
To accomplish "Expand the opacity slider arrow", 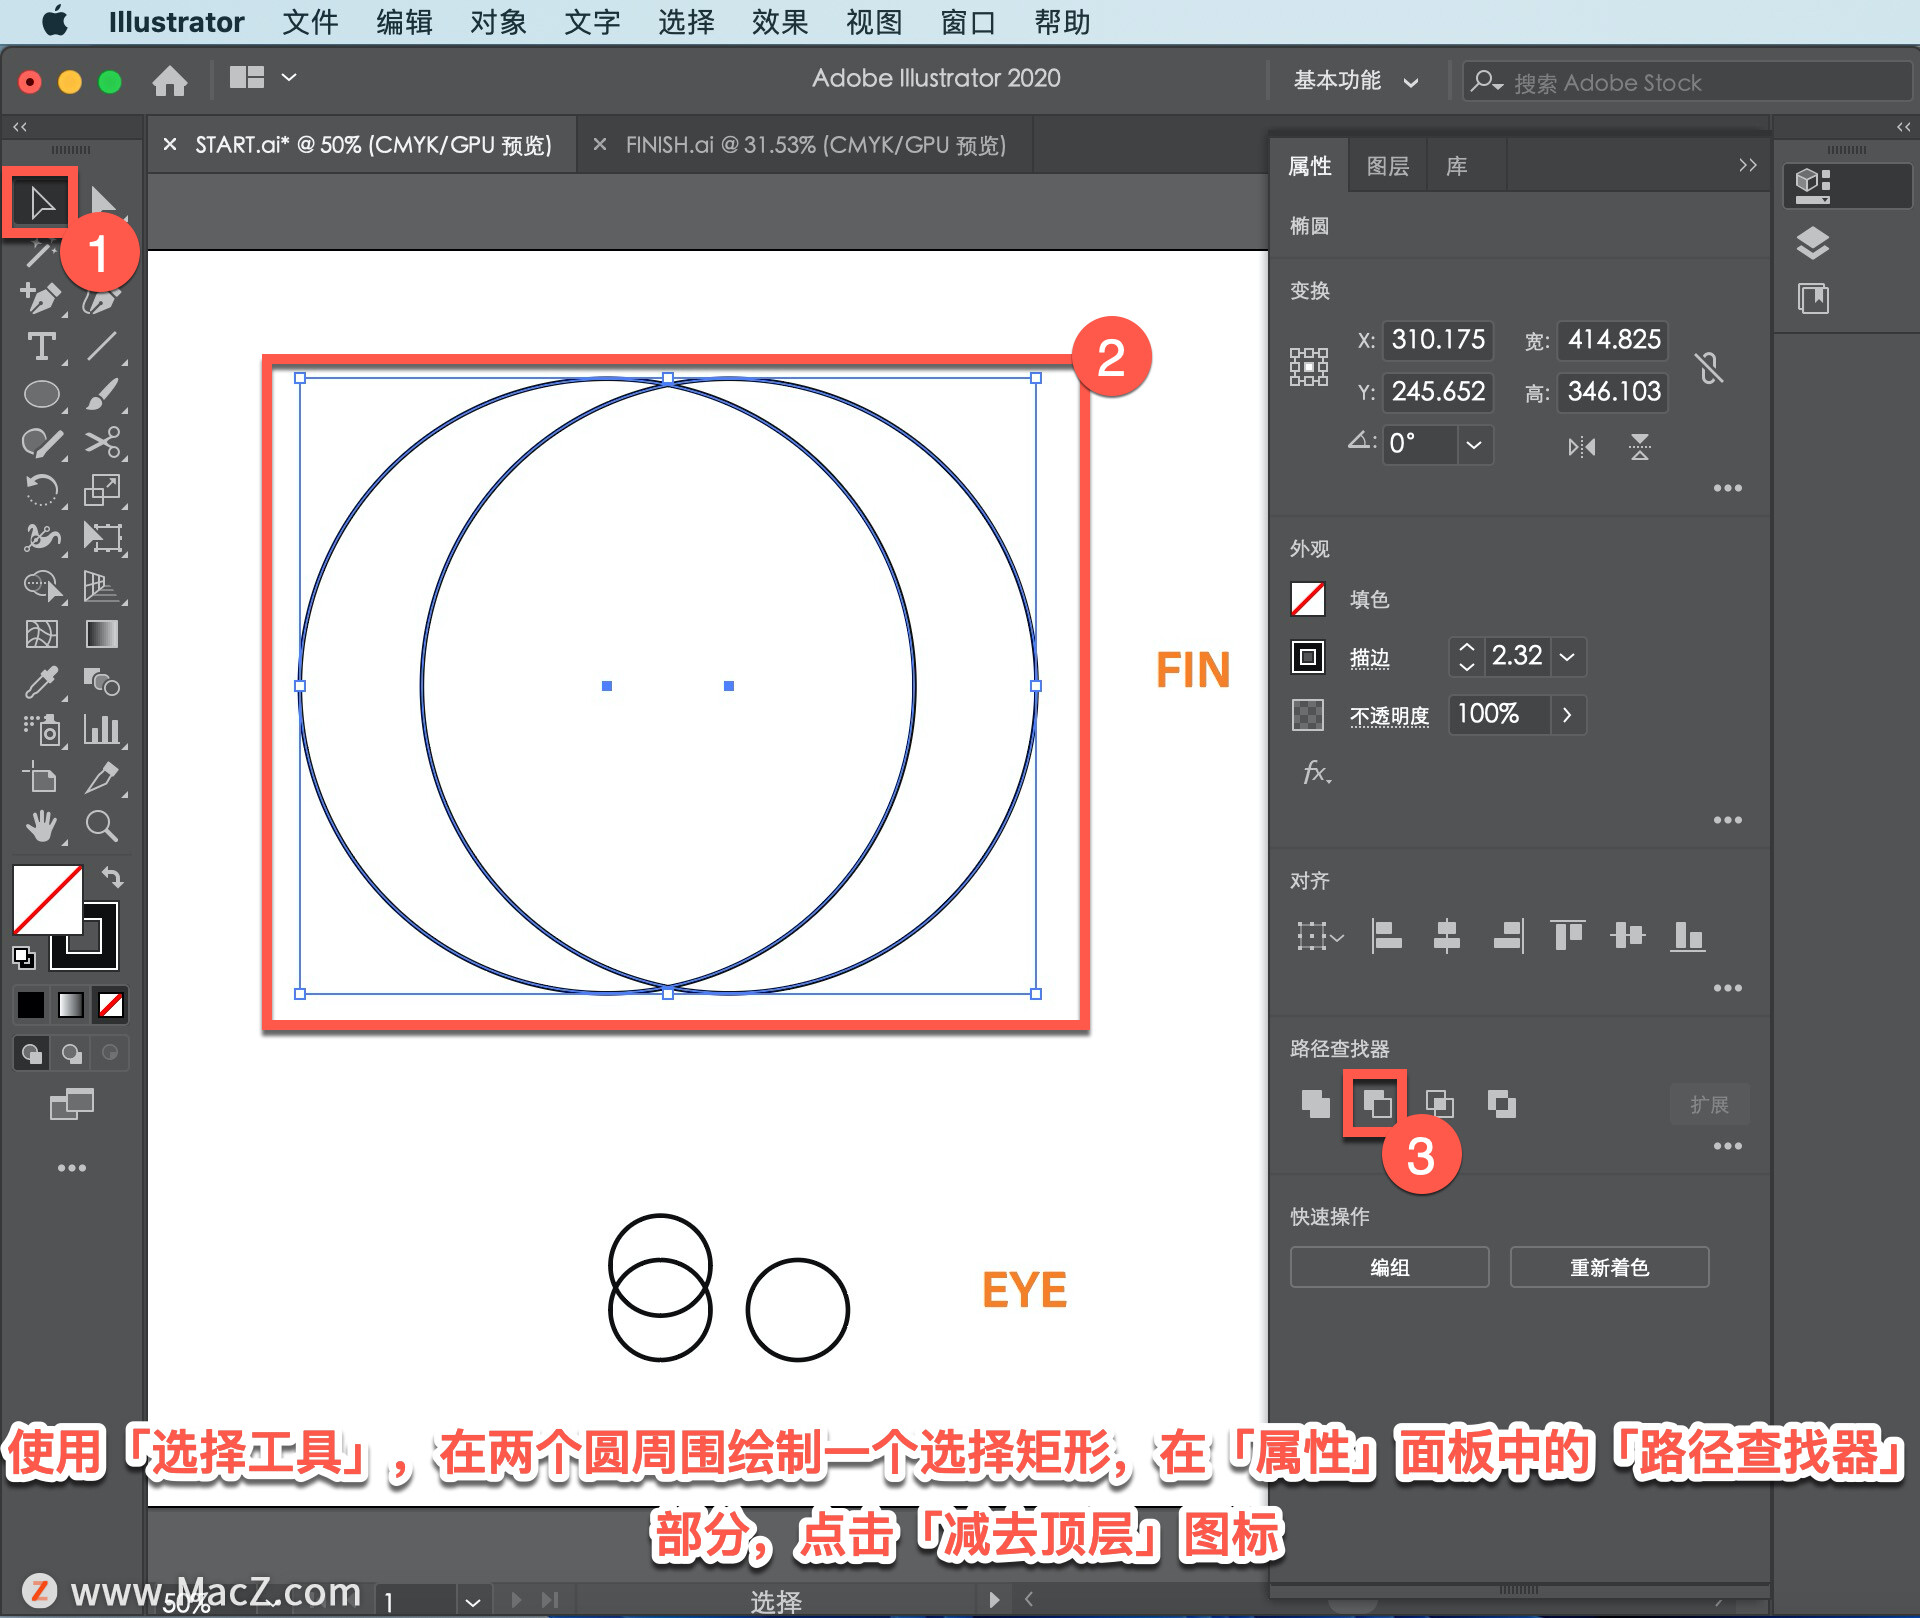I will point(1567,715).
